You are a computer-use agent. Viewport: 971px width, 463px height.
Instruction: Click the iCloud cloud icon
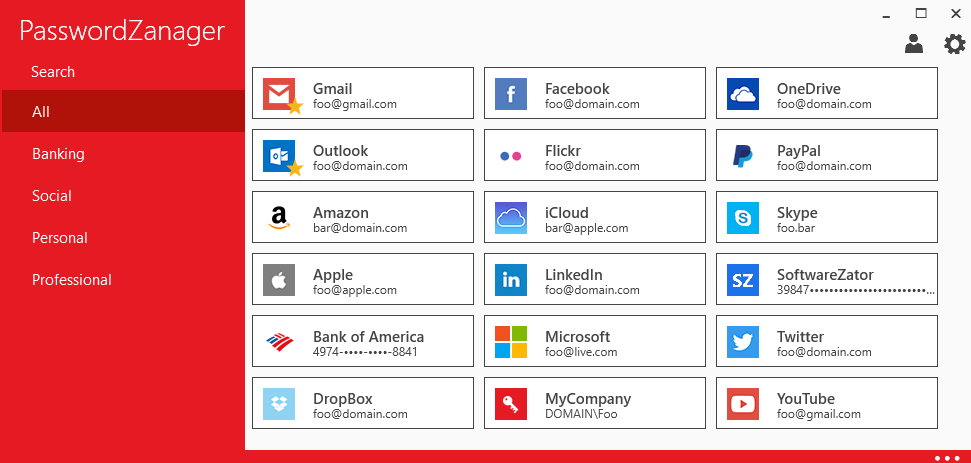[511, 217]
